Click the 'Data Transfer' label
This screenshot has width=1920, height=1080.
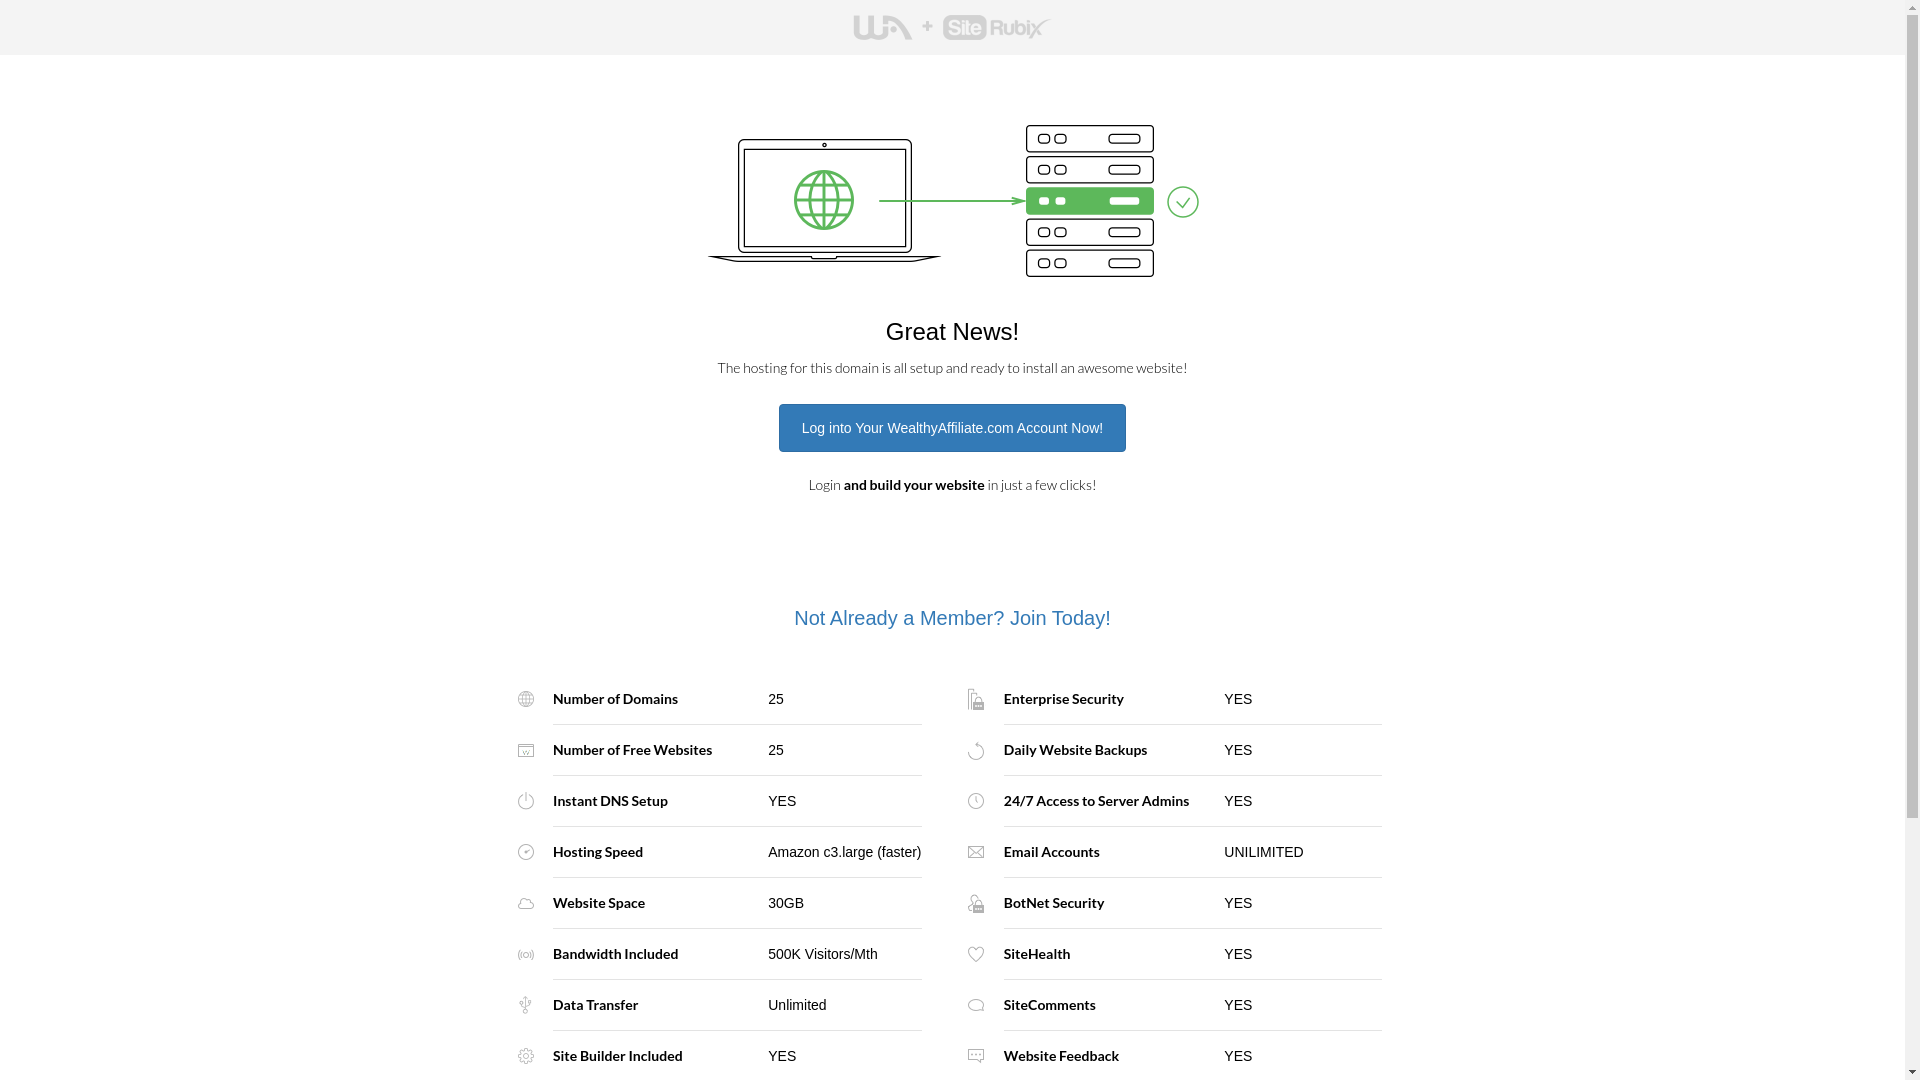pyautogui.click(x=595, y=1005)
